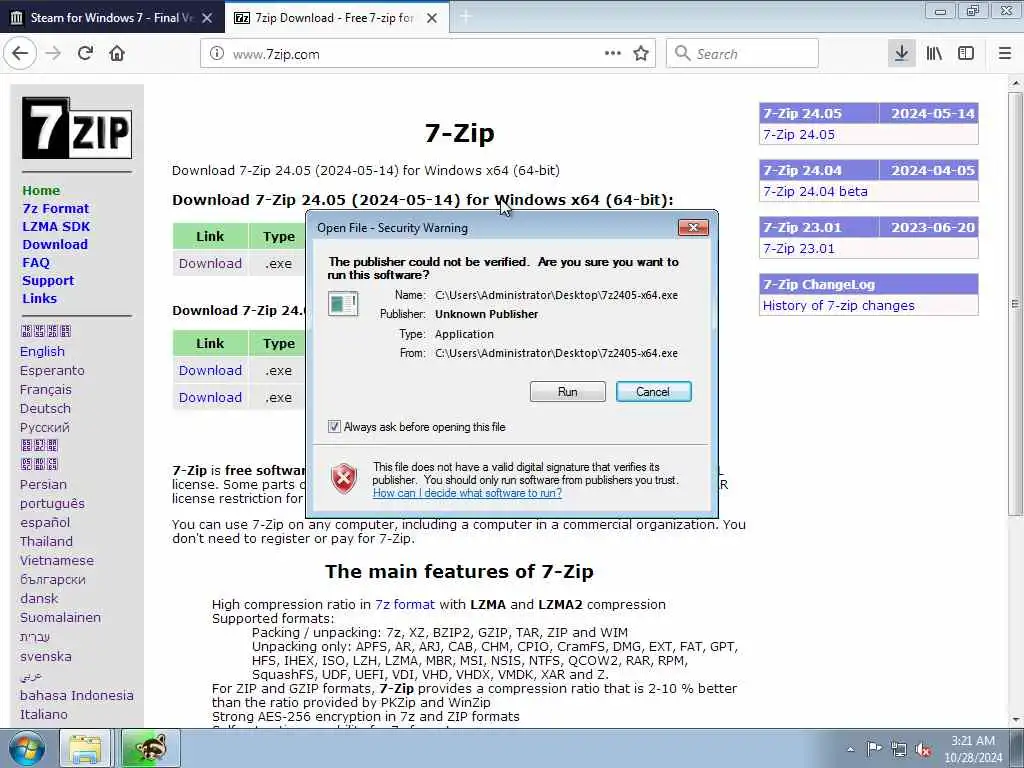This screenshot has width=1024, height=768.
Task: Click Download link in first table
Action: pos(210,264)
